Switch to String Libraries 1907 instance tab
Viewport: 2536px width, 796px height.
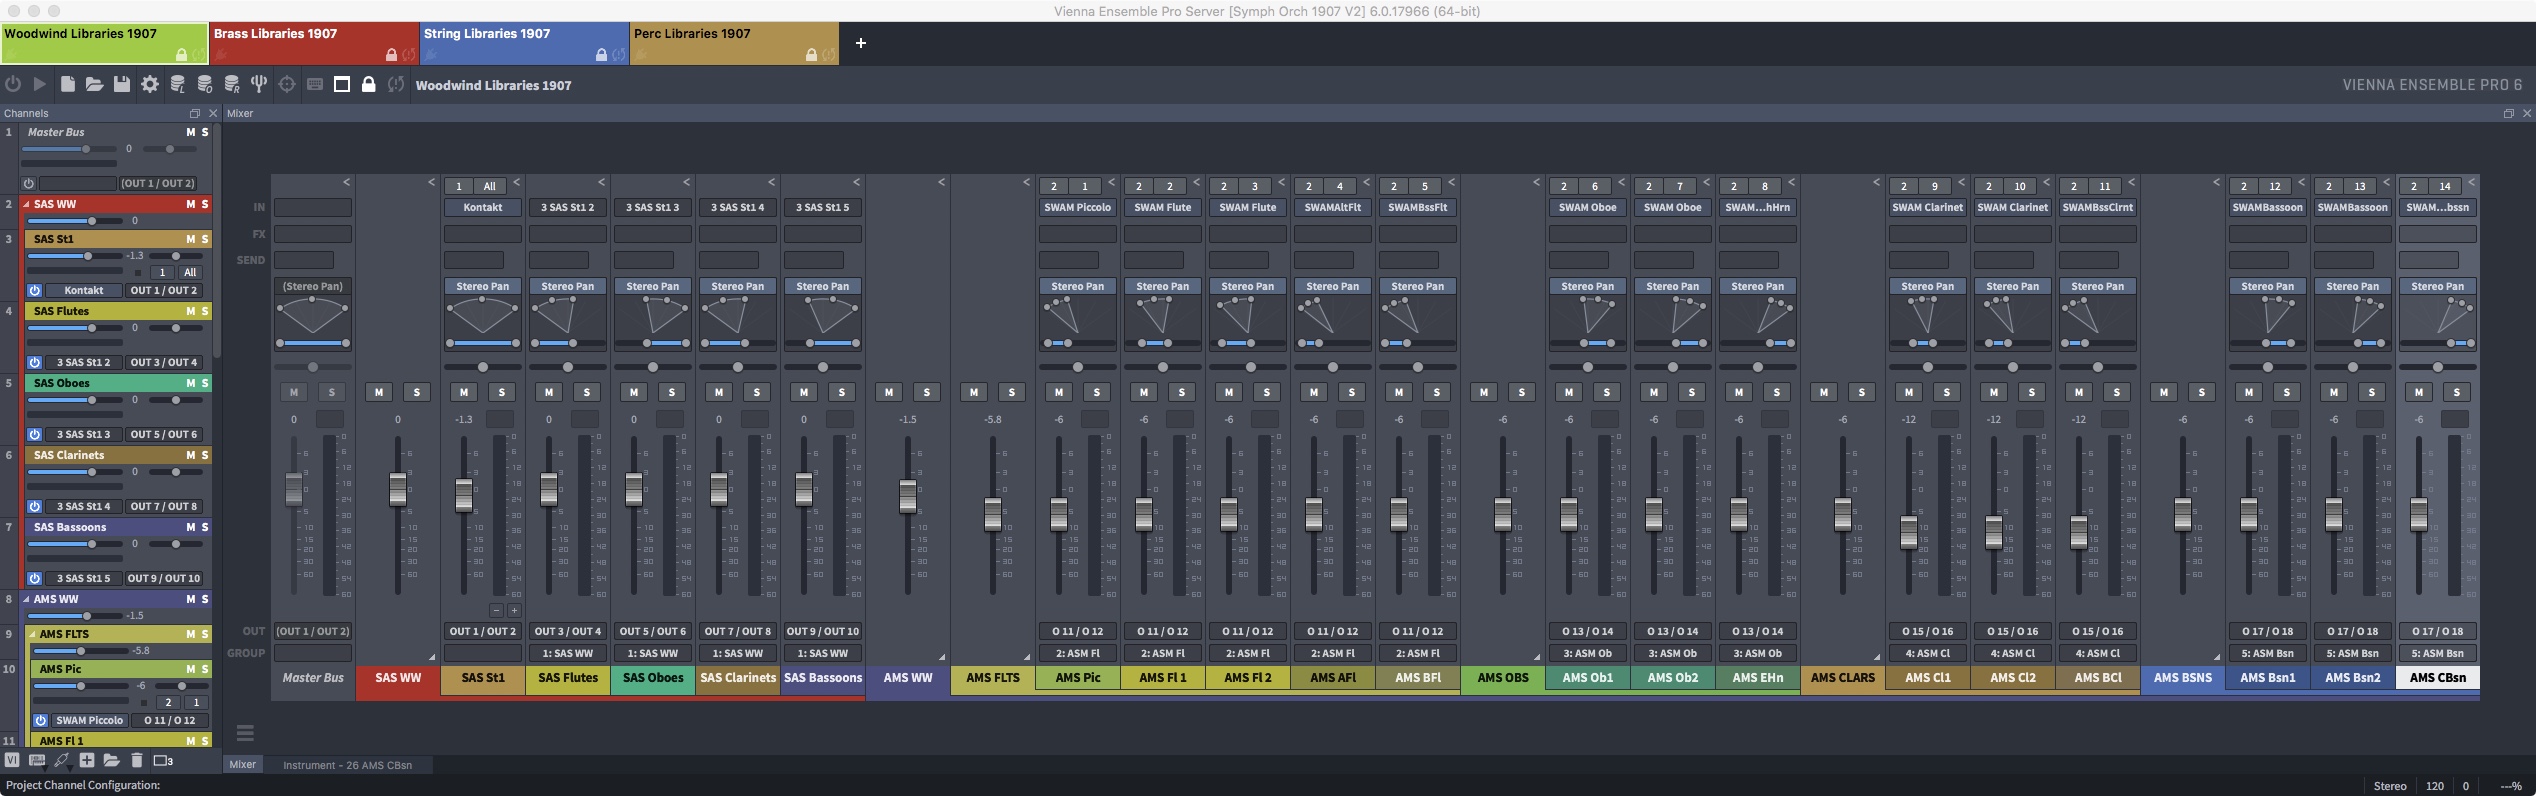pos(524,43)
